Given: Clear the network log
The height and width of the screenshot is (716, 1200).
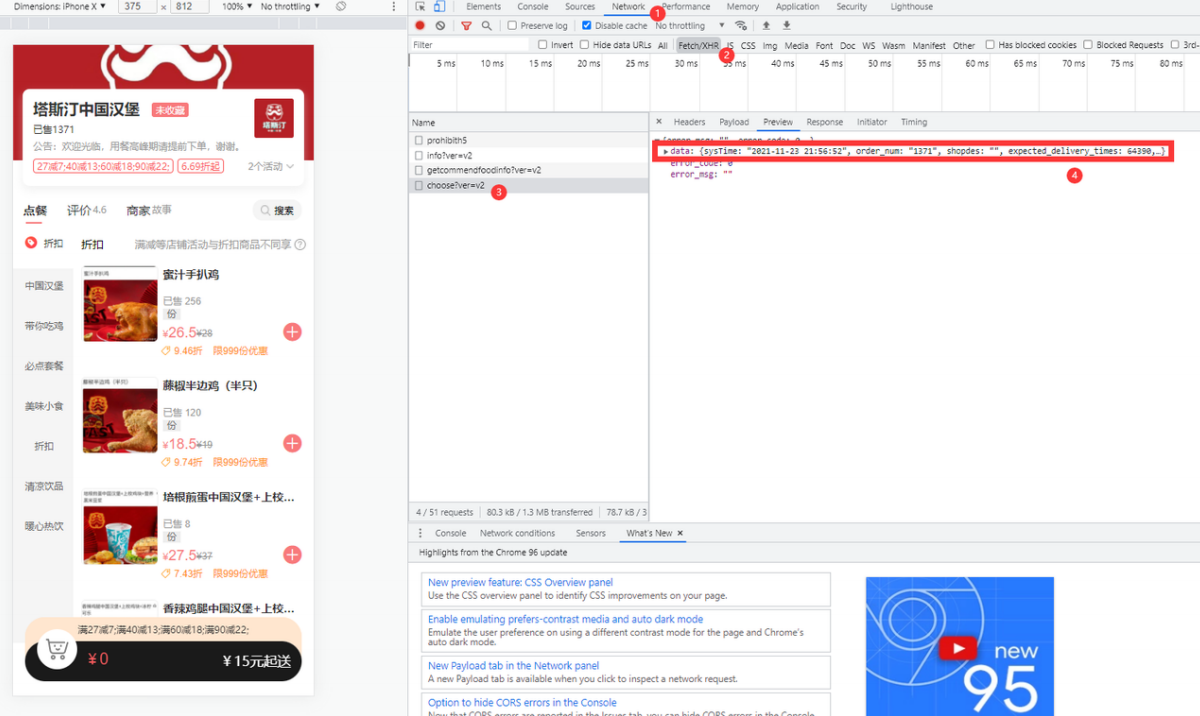Looking at the screenshot, I should 440,26.
